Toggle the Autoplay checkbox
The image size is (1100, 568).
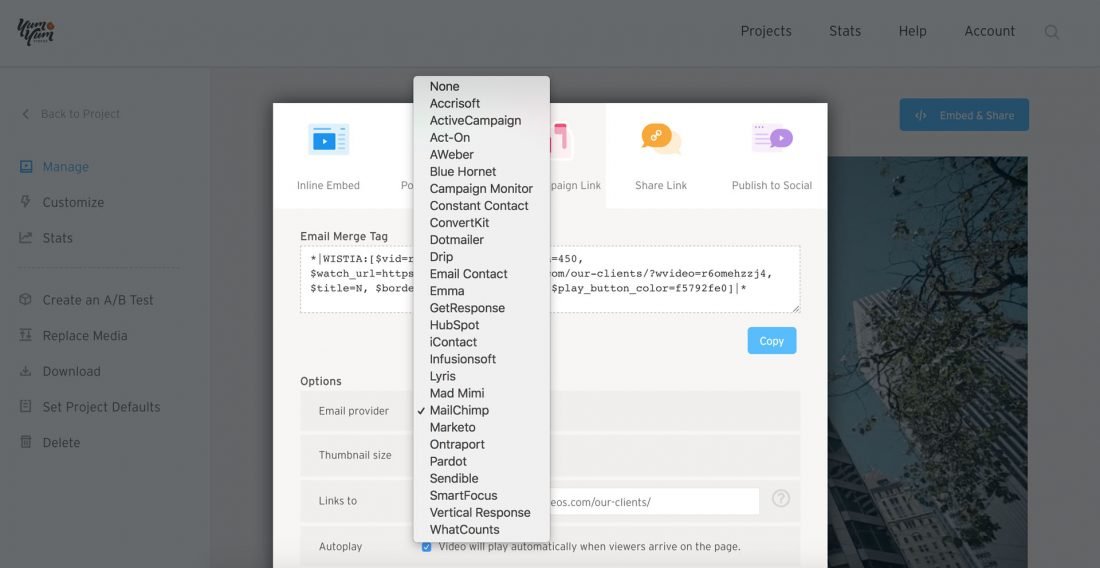[x=427, y=547]
